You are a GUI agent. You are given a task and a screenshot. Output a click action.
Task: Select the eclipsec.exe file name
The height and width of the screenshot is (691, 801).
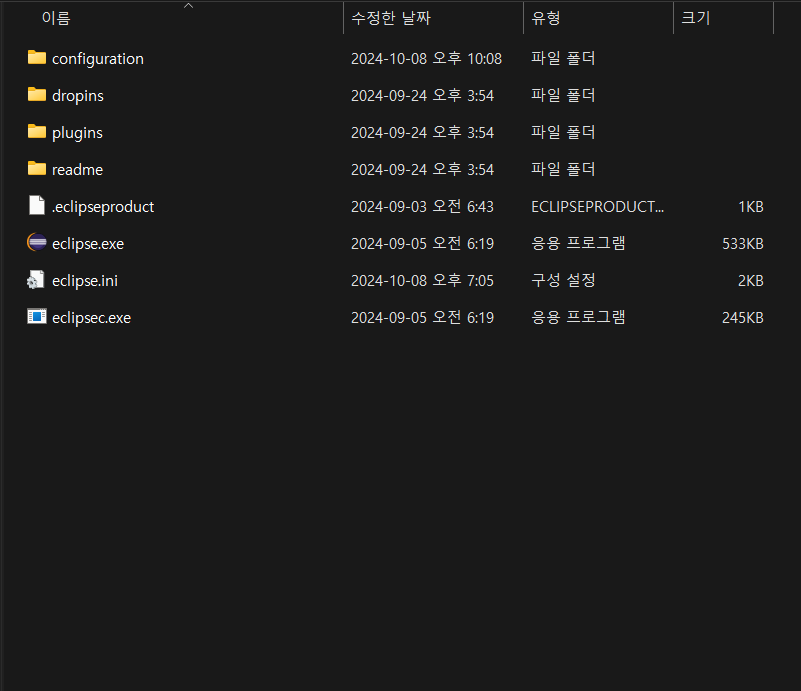[x=91, y=318]
